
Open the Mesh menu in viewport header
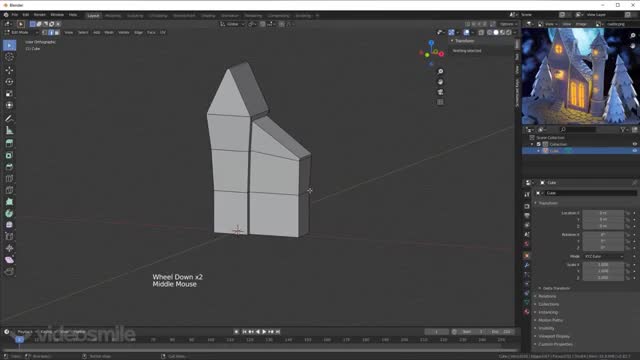coord(109,32)
